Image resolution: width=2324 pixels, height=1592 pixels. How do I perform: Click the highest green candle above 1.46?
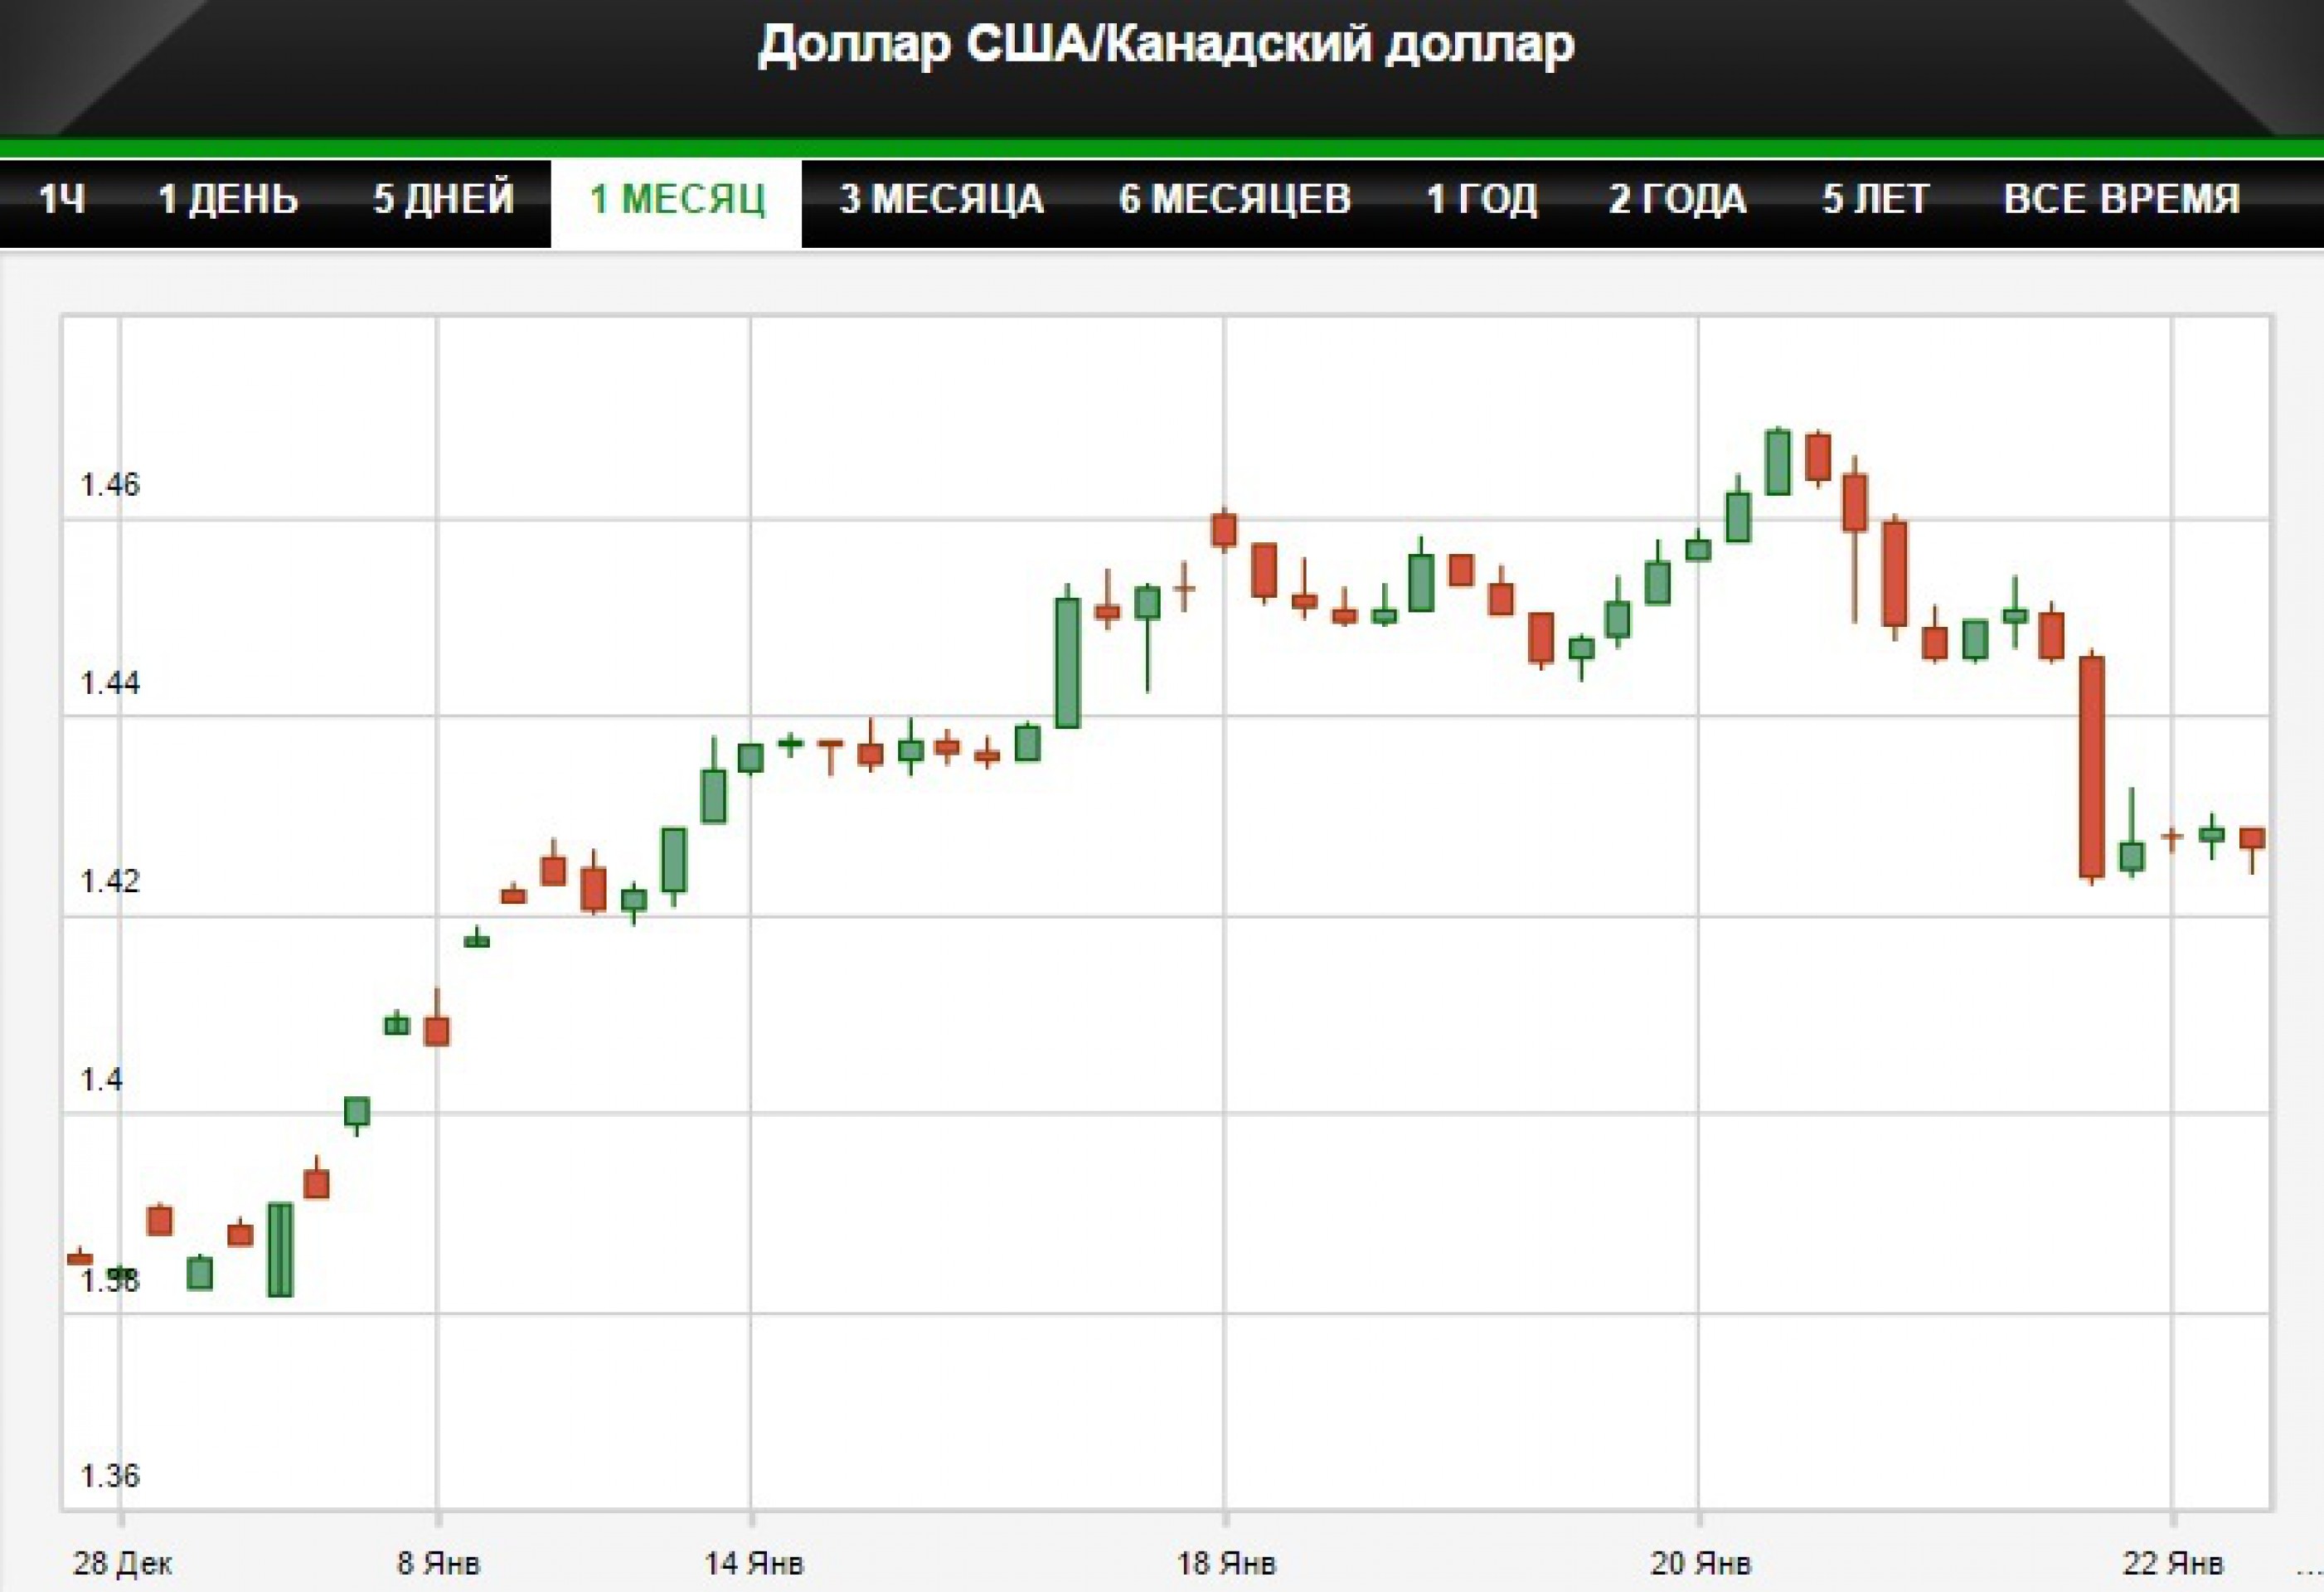(x=1778, y=460)
